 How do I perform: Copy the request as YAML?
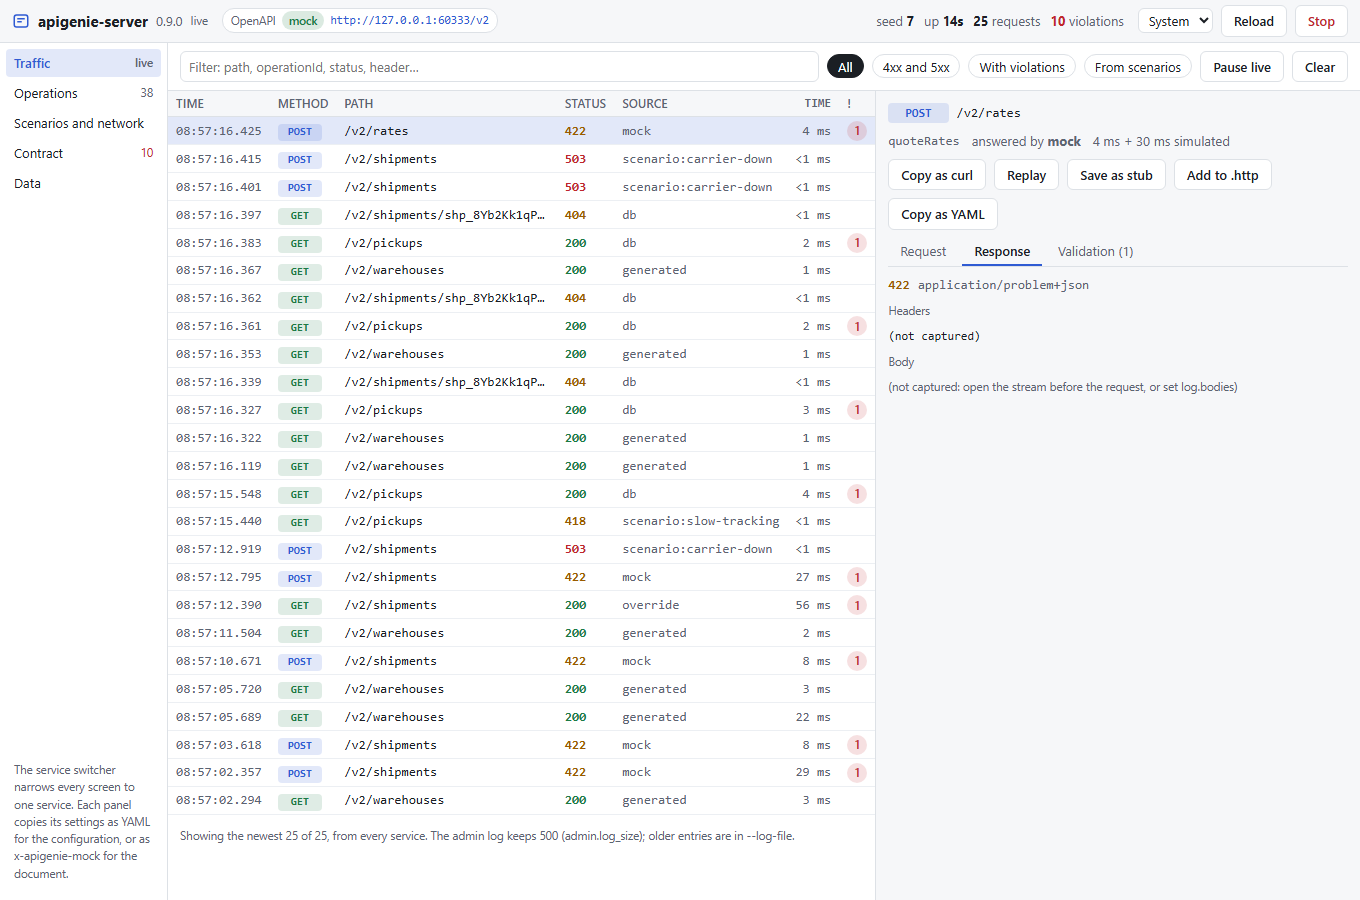click(943, 214)
